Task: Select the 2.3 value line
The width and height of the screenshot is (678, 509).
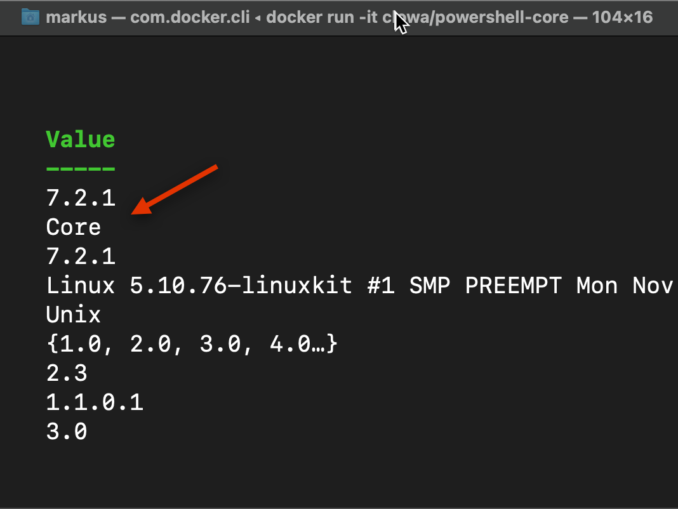Action: tap(67, 373)
